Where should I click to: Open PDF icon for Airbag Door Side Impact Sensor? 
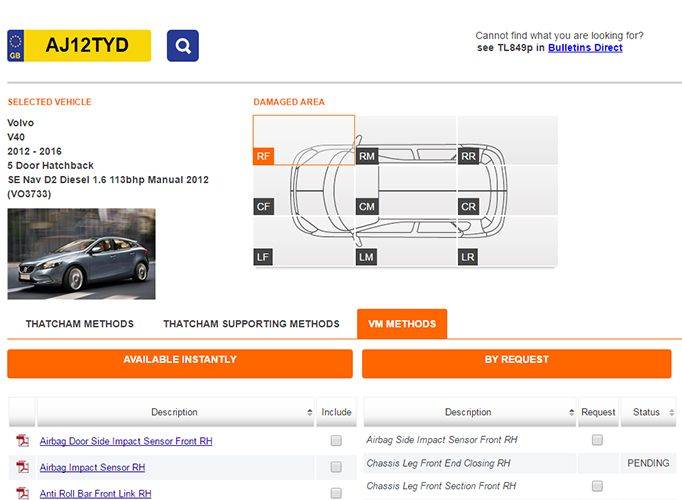[x=23, y=441]
